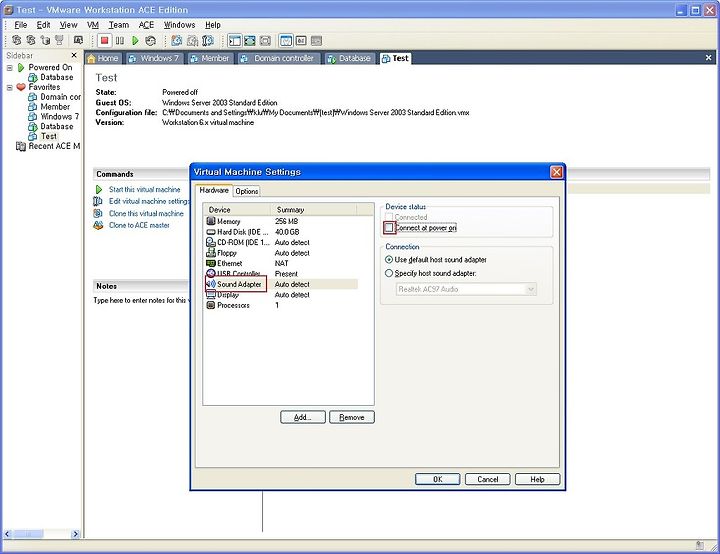Click the Clone to ACE master link

[139, 225]
